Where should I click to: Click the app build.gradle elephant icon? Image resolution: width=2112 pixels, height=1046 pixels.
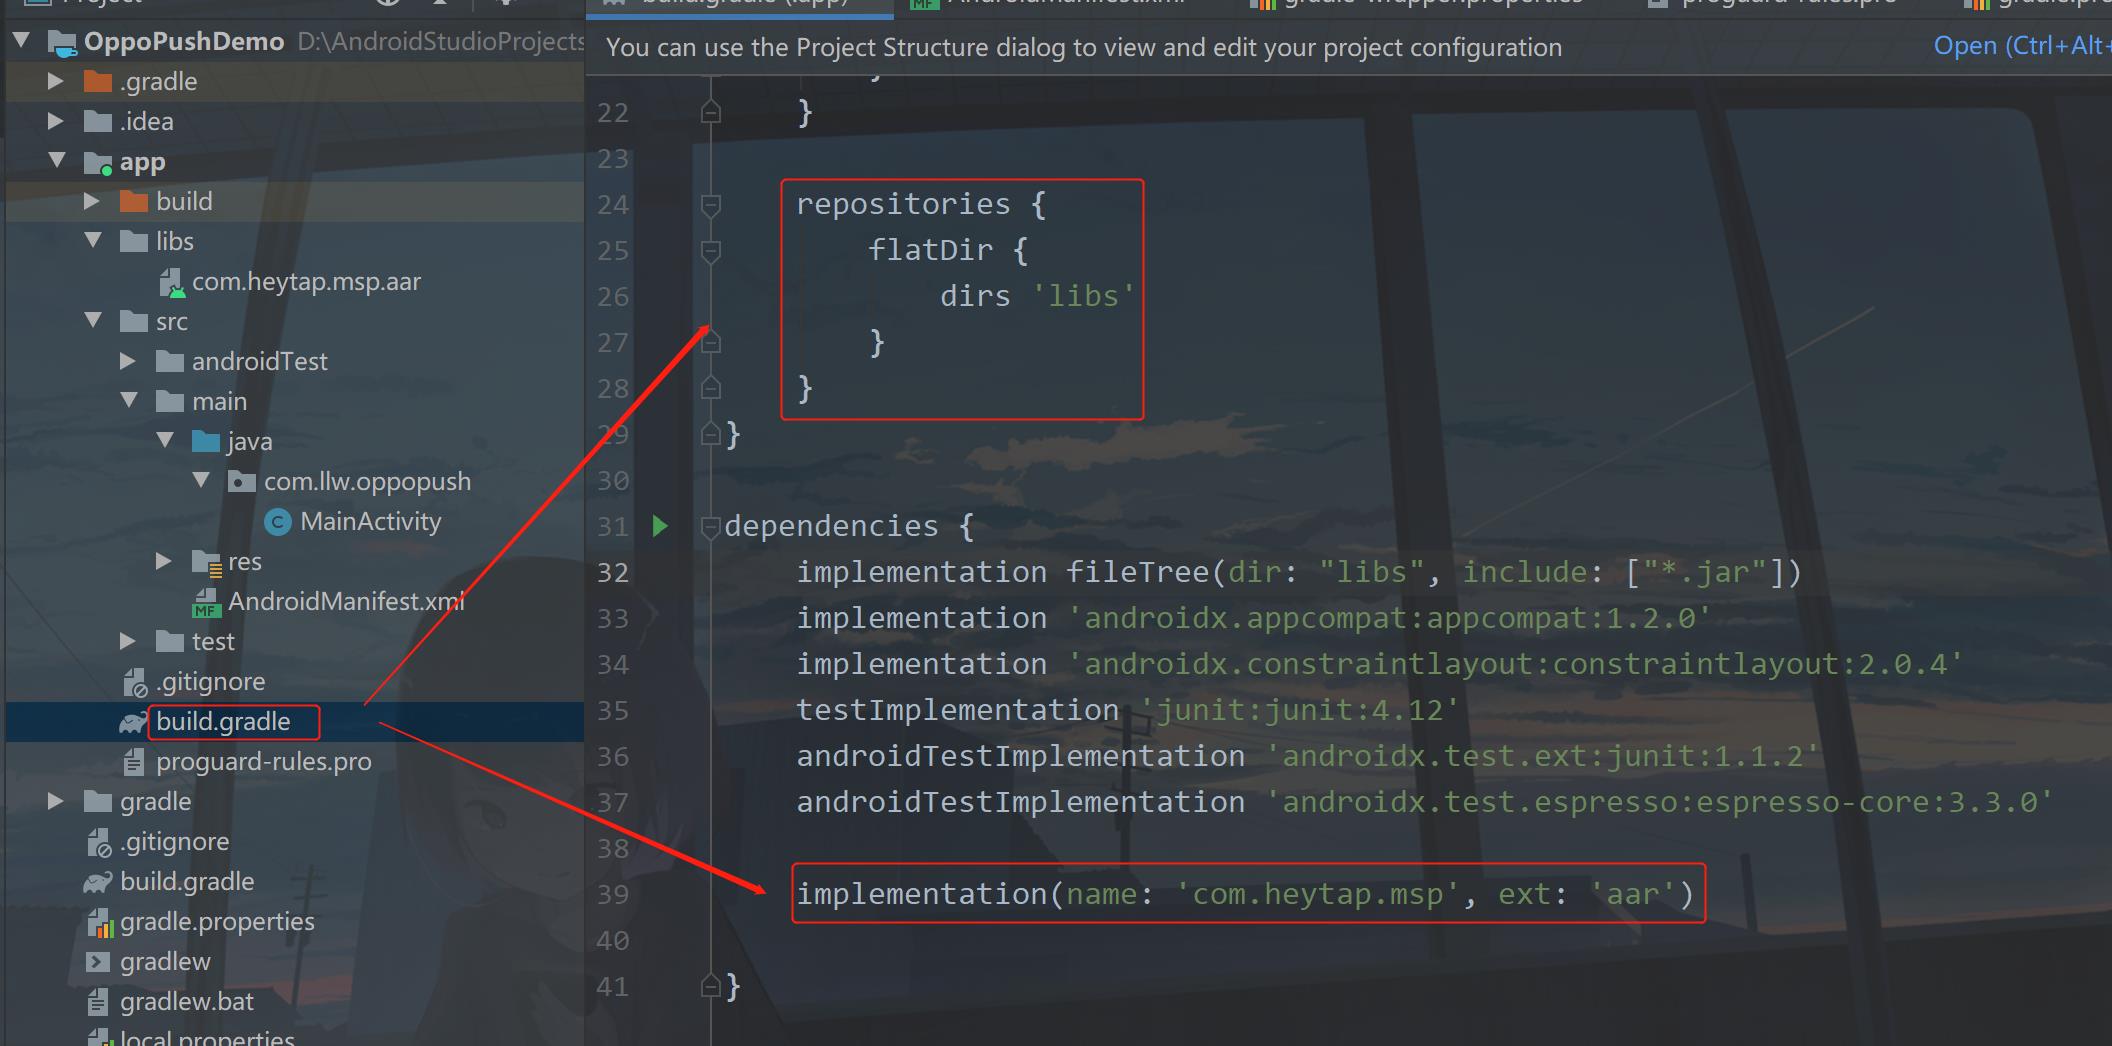134,722
